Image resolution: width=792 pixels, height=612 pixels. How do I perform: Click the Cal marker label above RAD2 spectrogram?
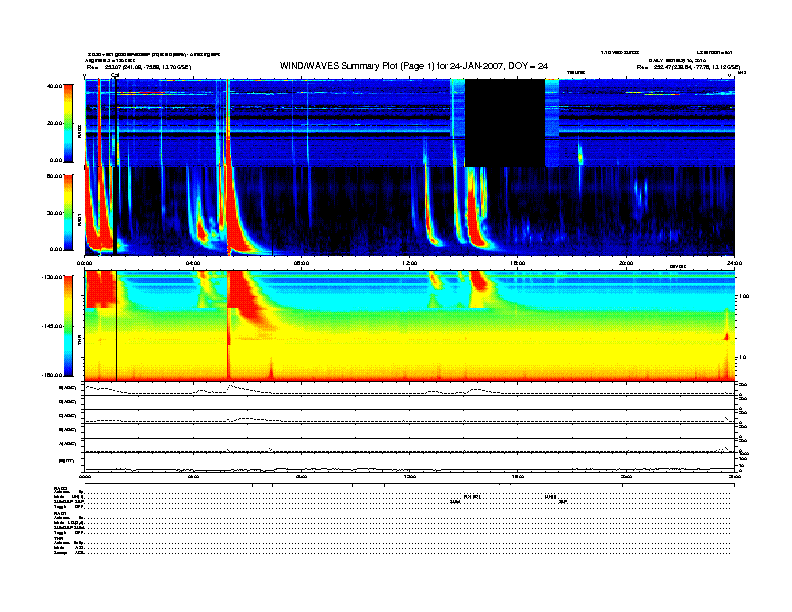115,75
